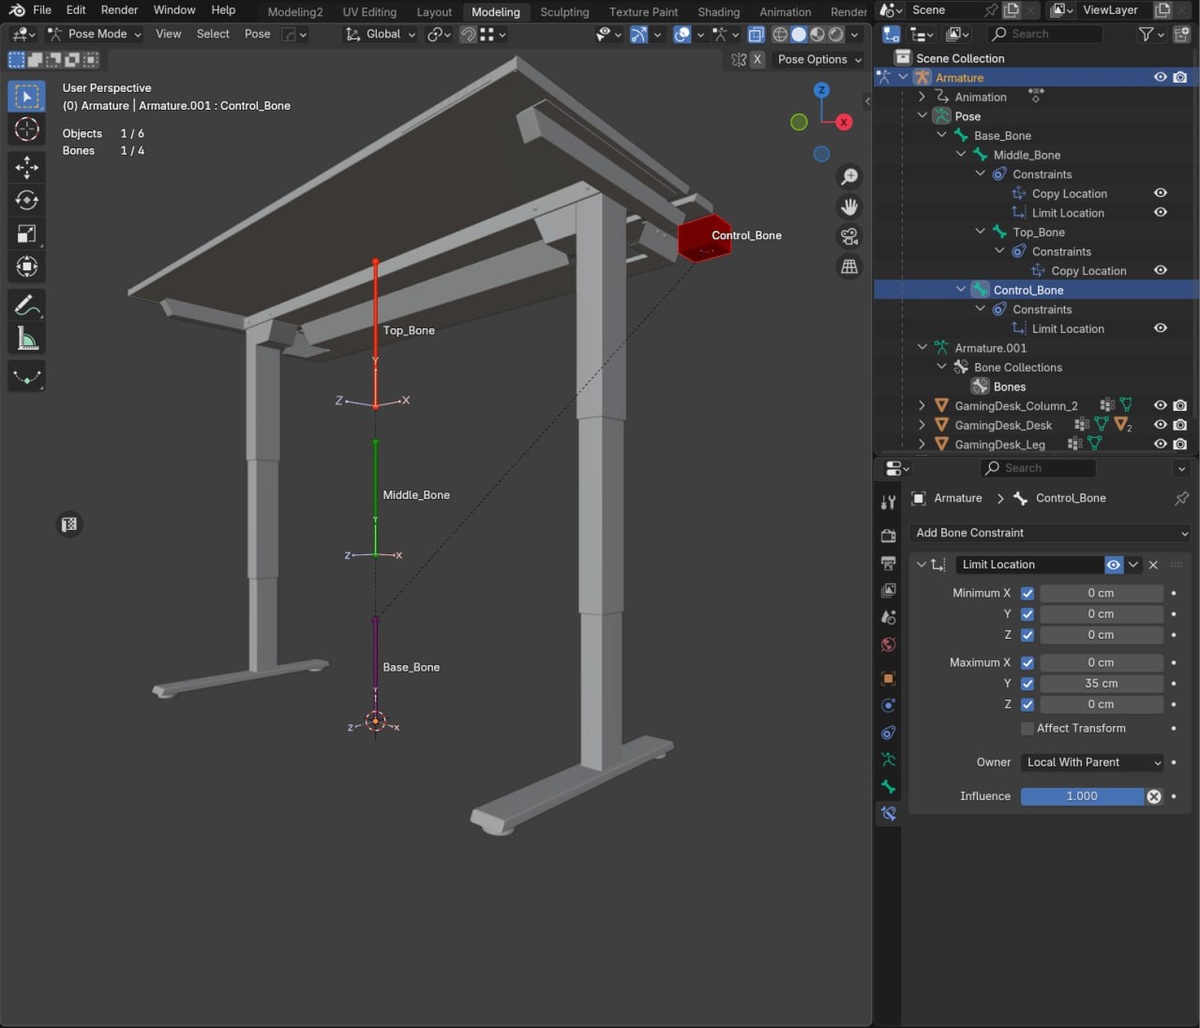Click the new collection icon in outliner

[1182, 34]
